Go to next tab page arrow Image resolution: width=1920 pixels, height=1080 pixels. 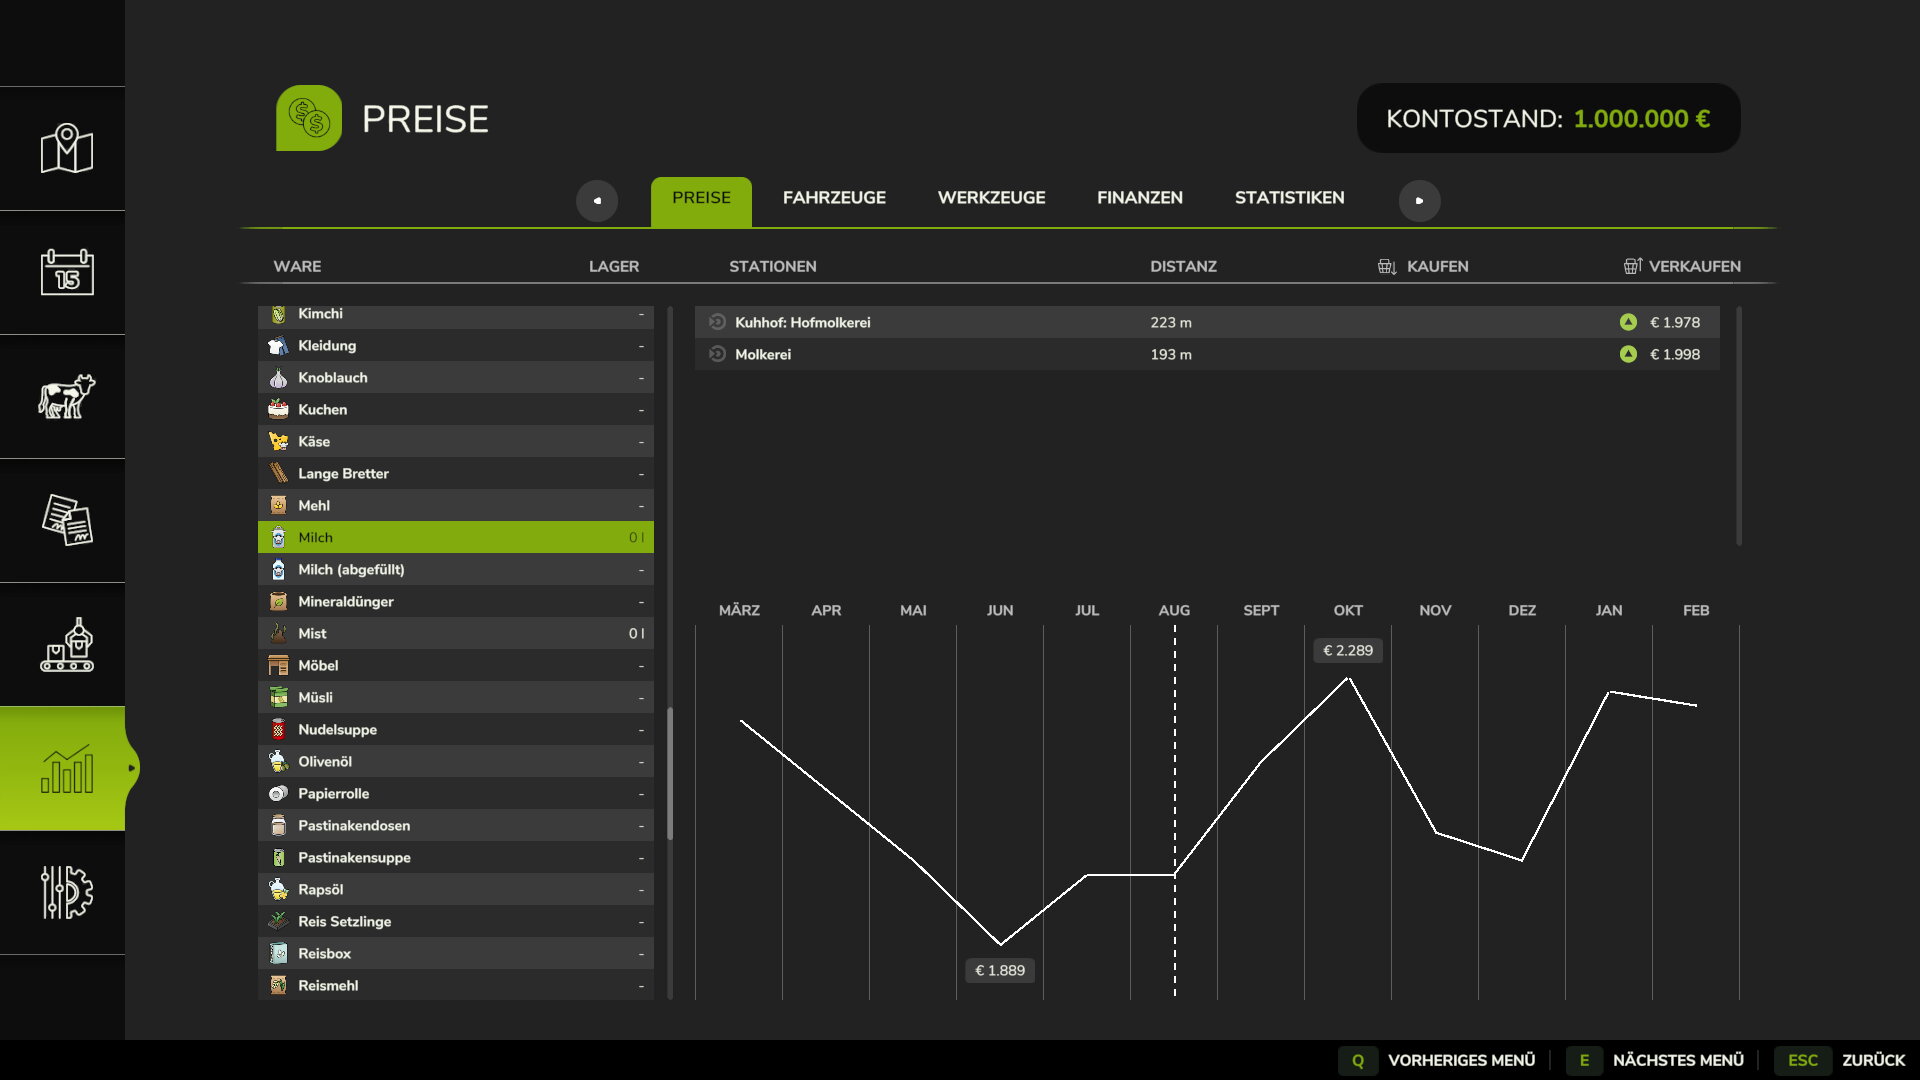[x=1419, y=200]
